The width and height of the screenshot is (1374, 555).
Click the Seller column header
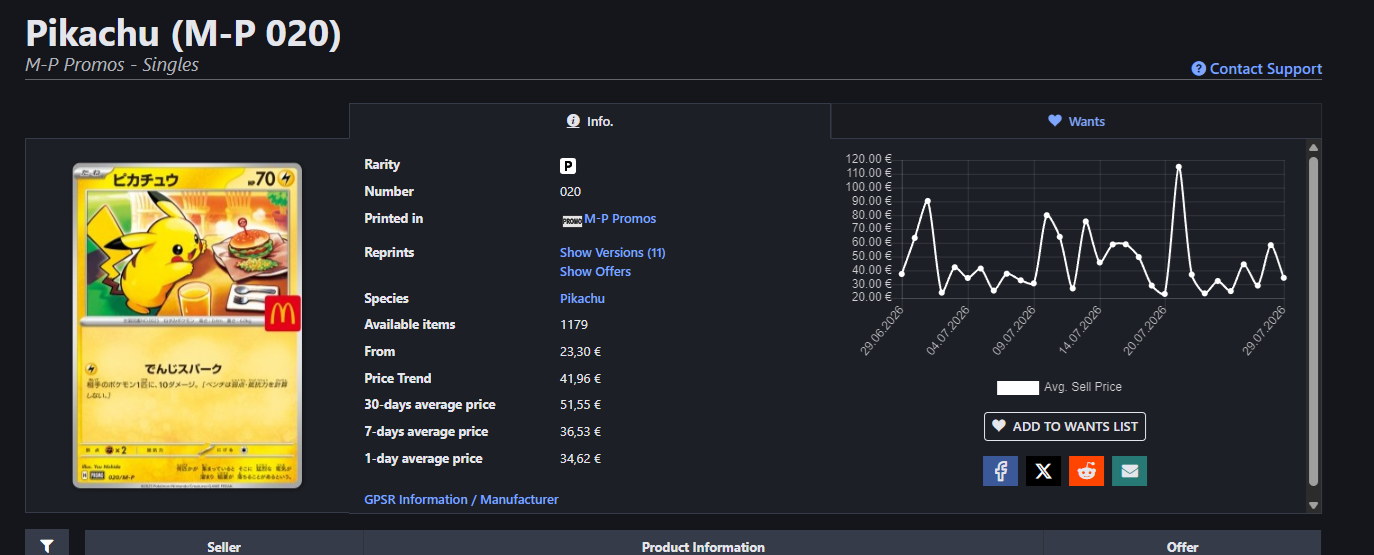coord(224,546)
